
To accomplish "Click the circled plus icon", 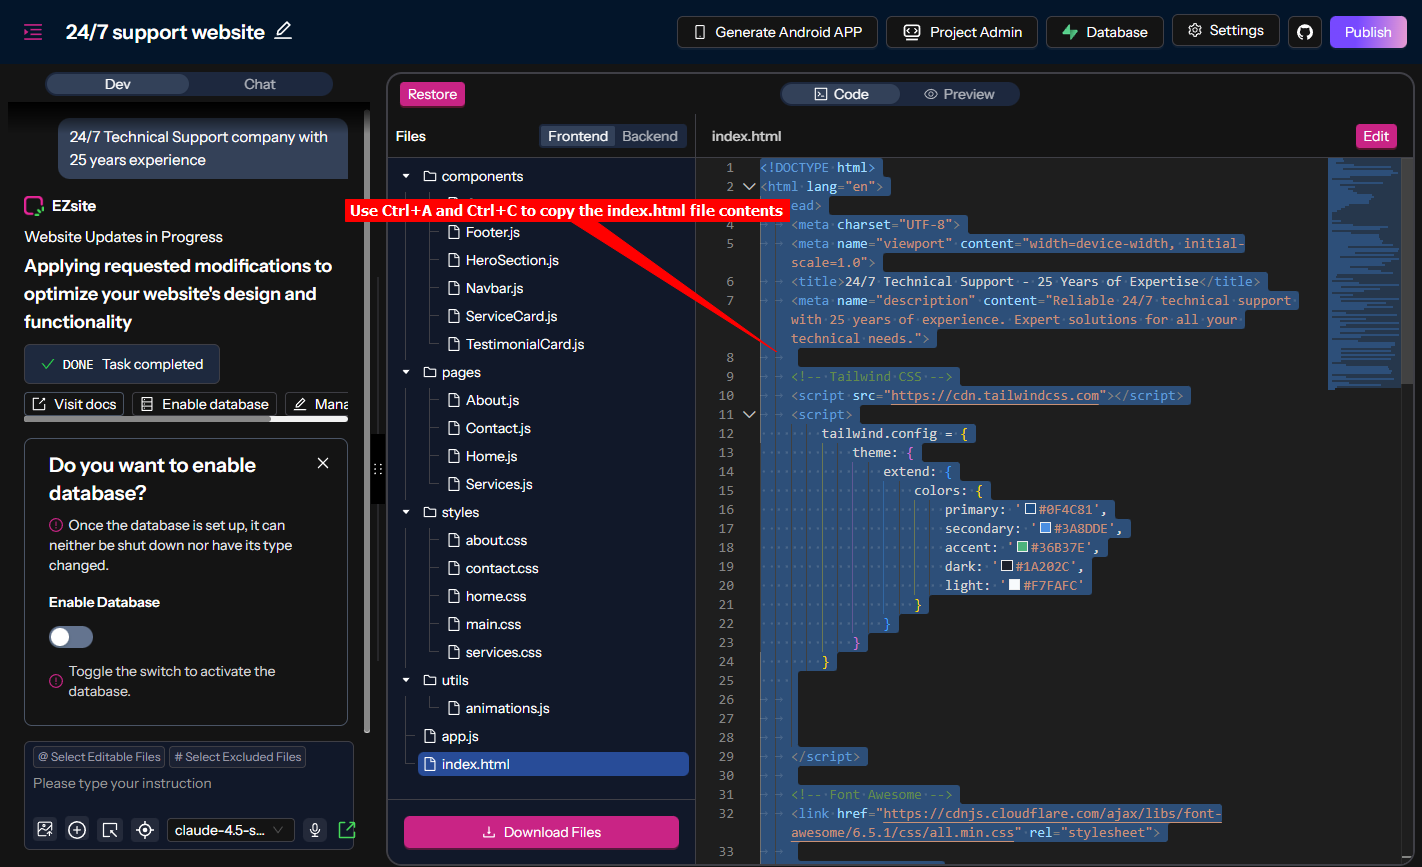I will 77,830.
